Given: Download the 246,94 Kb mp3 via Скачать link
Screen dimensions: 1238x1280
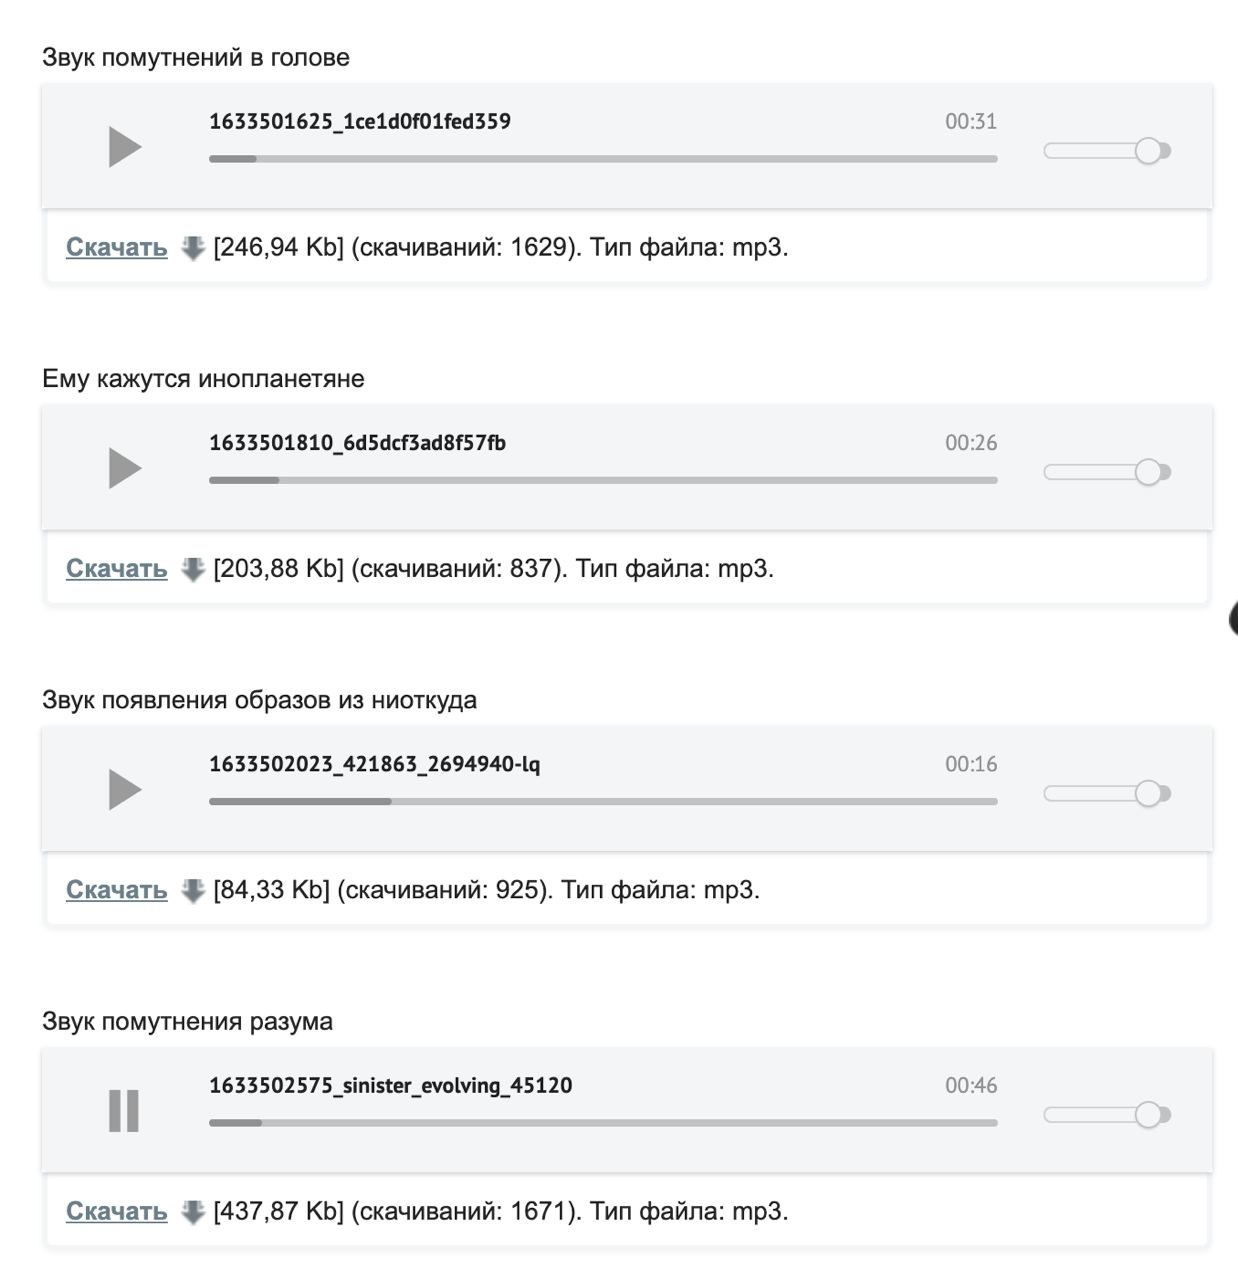Looking at the screenshot, I should click(116, 247).
